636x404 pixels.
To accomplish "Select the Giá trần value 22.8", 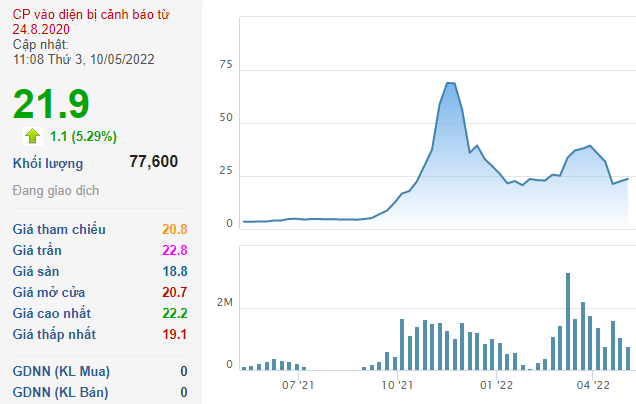I will pos(175,250).
